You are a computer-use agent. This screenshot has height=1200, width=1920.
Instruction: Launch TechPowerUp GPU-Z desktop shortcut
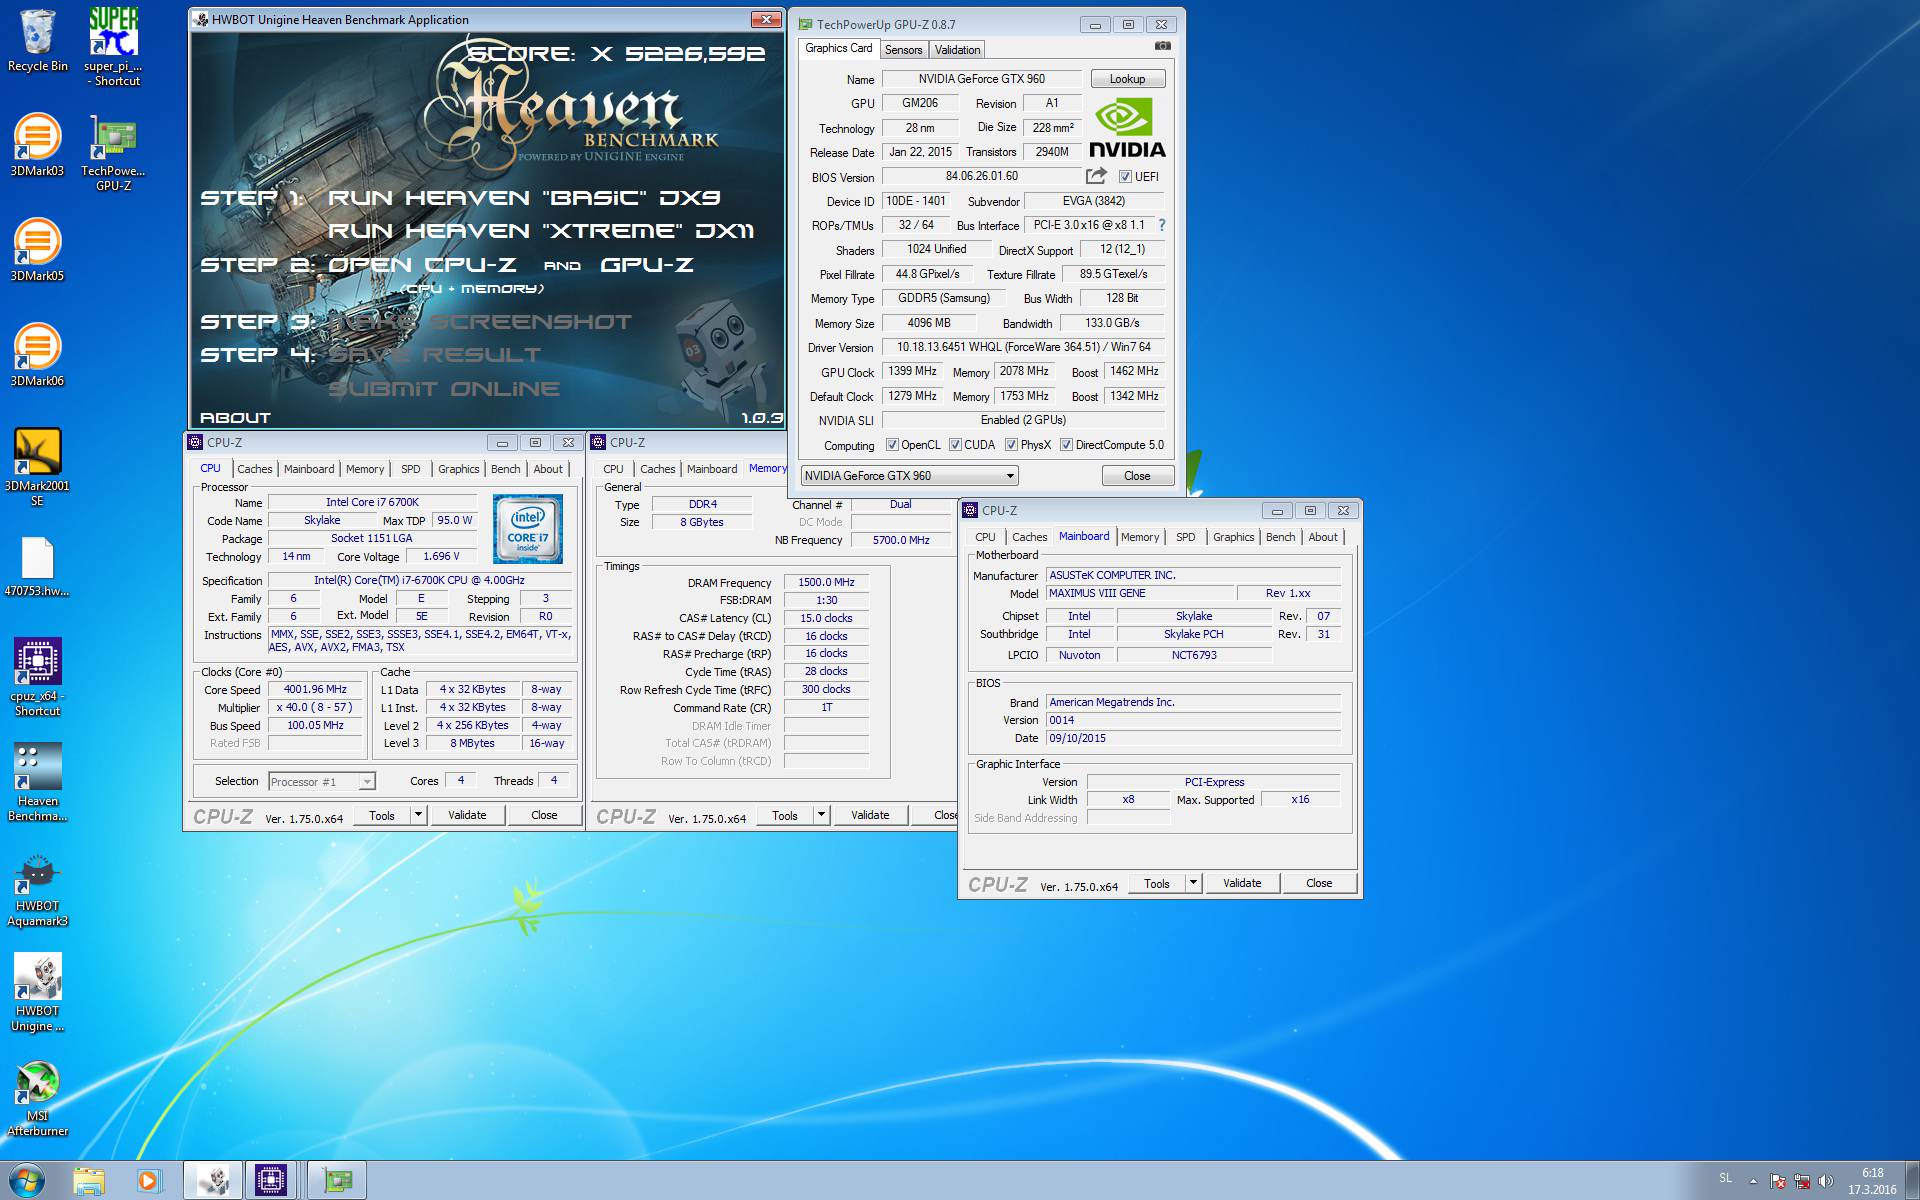pyautogui.click(x=113, y=152)
